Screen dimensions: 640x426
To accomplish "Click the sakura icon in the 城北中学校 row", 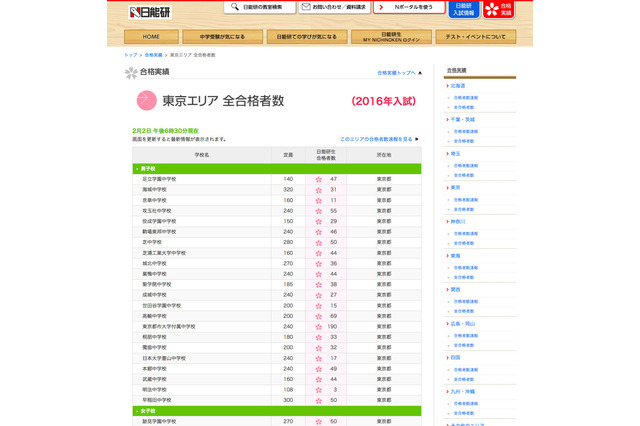I will pyautogui.click(x=319, y=264).
